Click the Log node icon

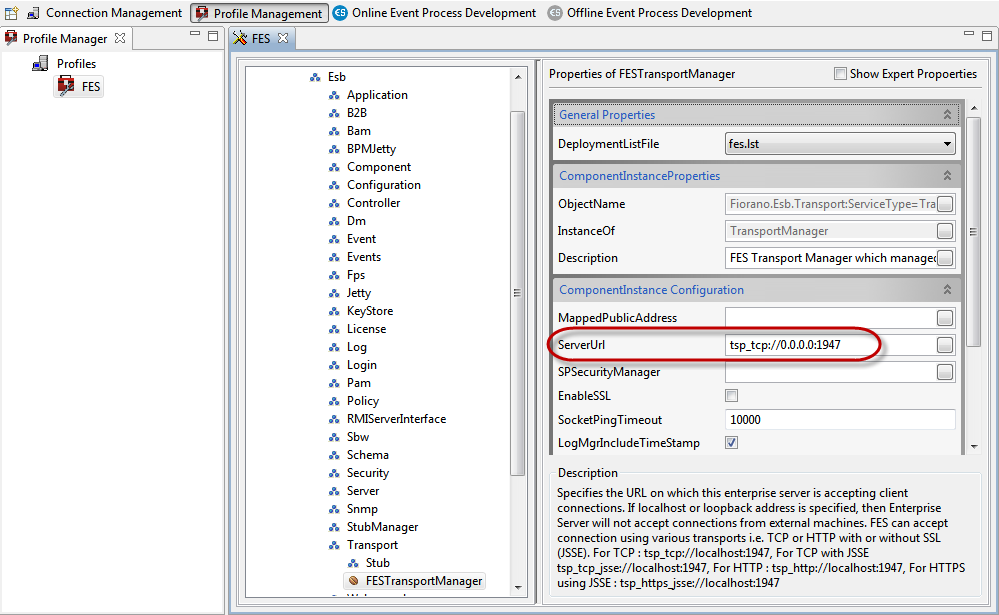click(x=334, y=347)
